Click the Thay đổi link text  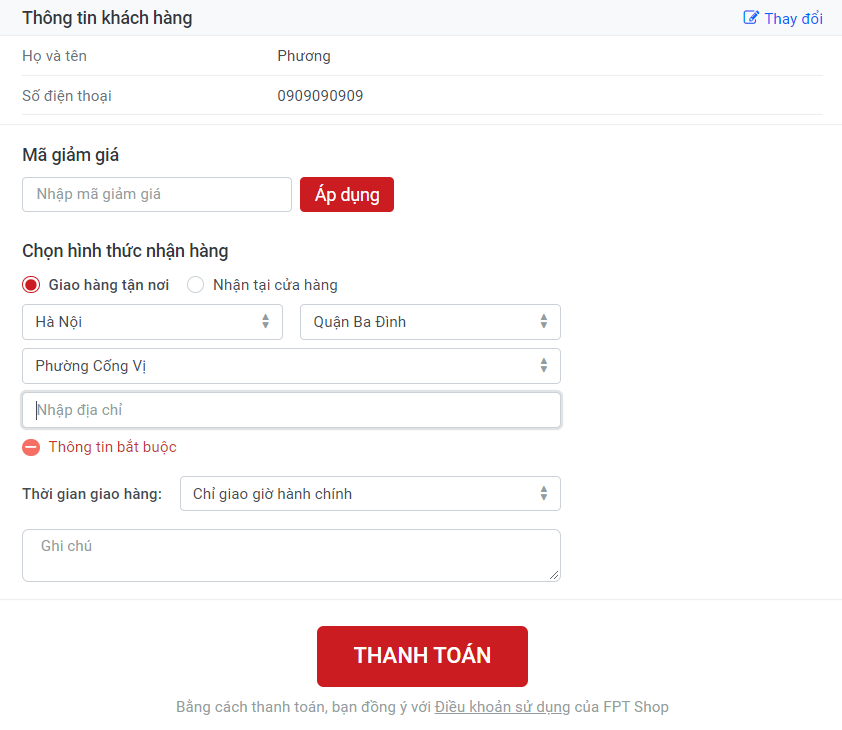point(793,19)
